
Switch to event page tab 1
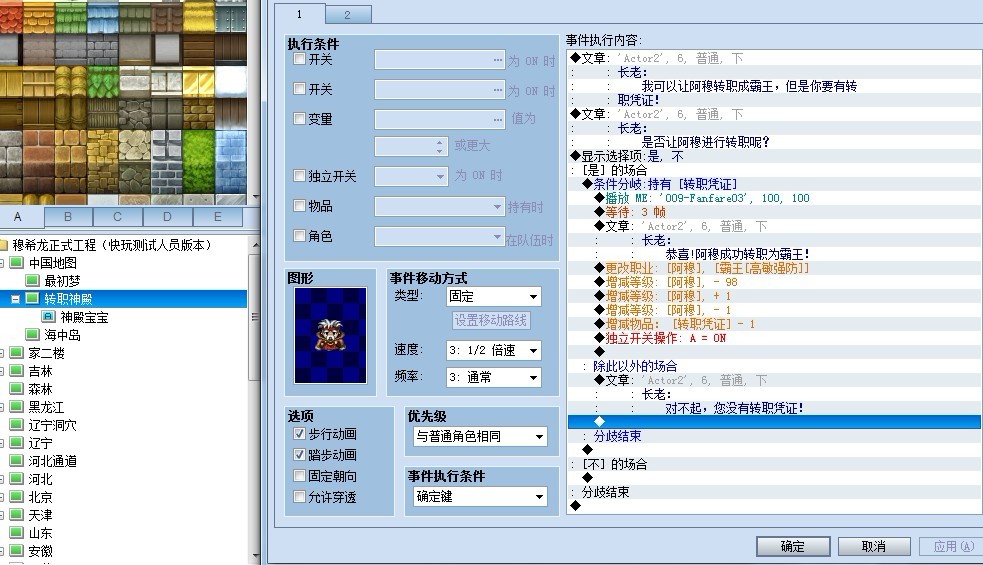point(300,14)
